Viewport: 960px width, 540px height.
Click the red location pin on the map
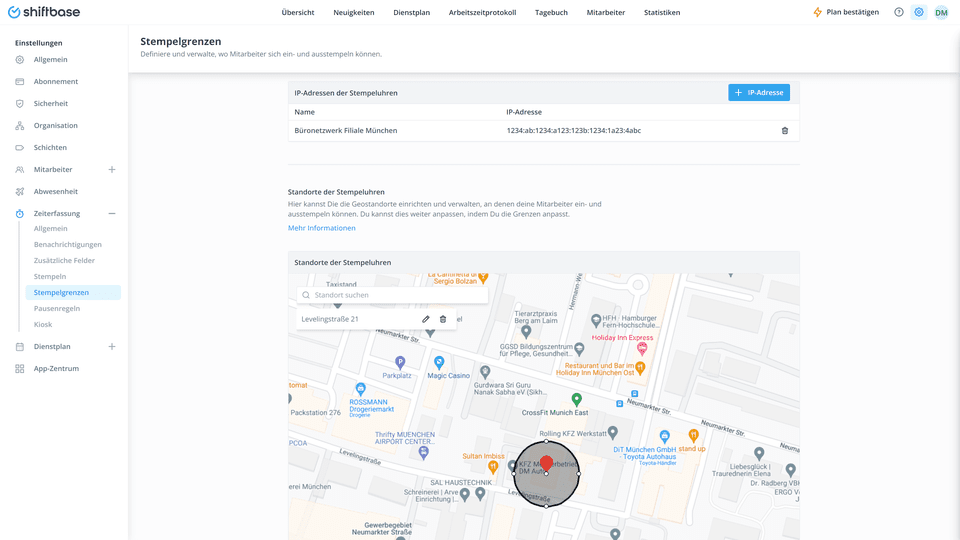[546, 463]
